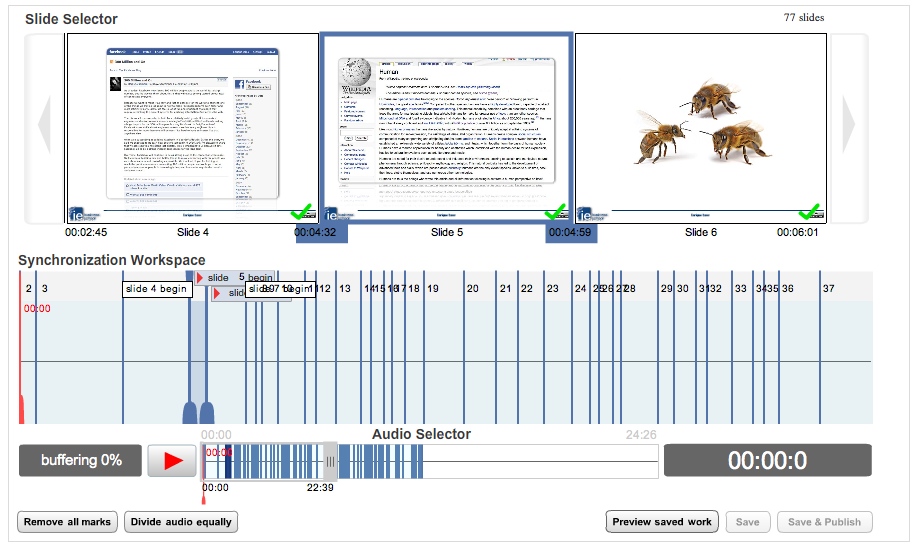Click the 00:04:32 start time of Slide 5
The width and height of the screenshot is (919, 548).
click(321, 233)
